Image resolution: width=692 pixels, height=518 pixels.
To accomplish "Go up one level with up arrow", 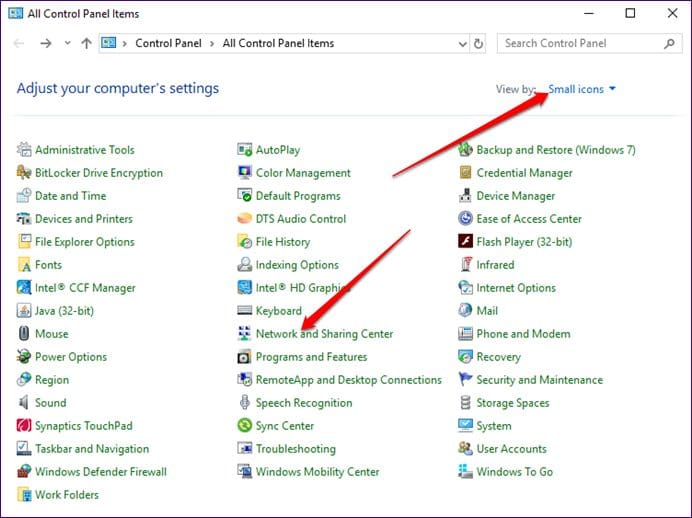I will point(86,43).
